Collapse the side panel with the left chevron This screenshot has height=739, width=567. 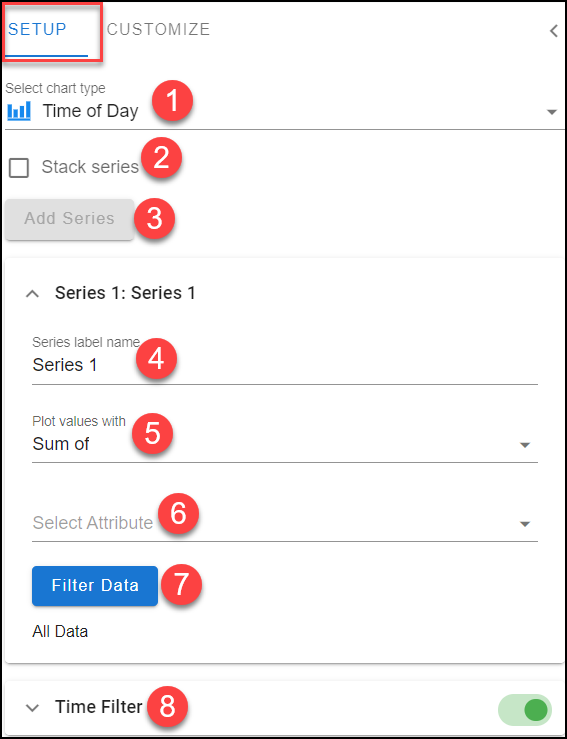pyautogui.click(x=554, y=31)
